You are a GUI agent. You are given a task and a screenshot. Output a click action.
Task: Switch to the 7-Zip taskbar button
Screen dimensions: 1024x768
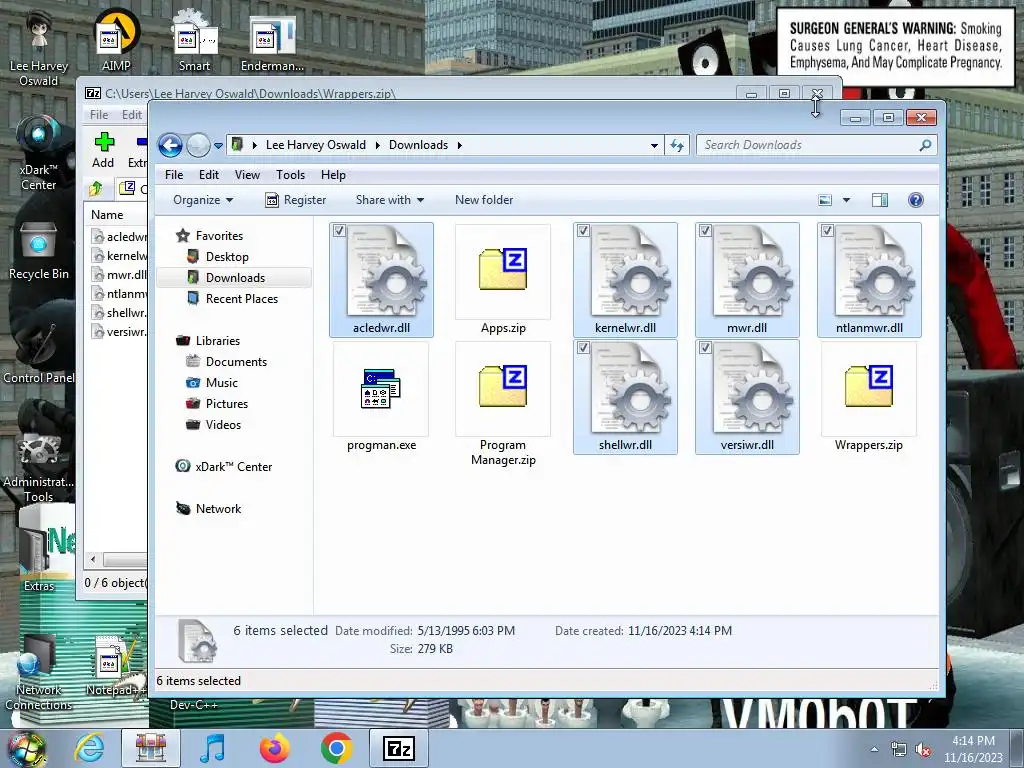[x=399, y=748]
